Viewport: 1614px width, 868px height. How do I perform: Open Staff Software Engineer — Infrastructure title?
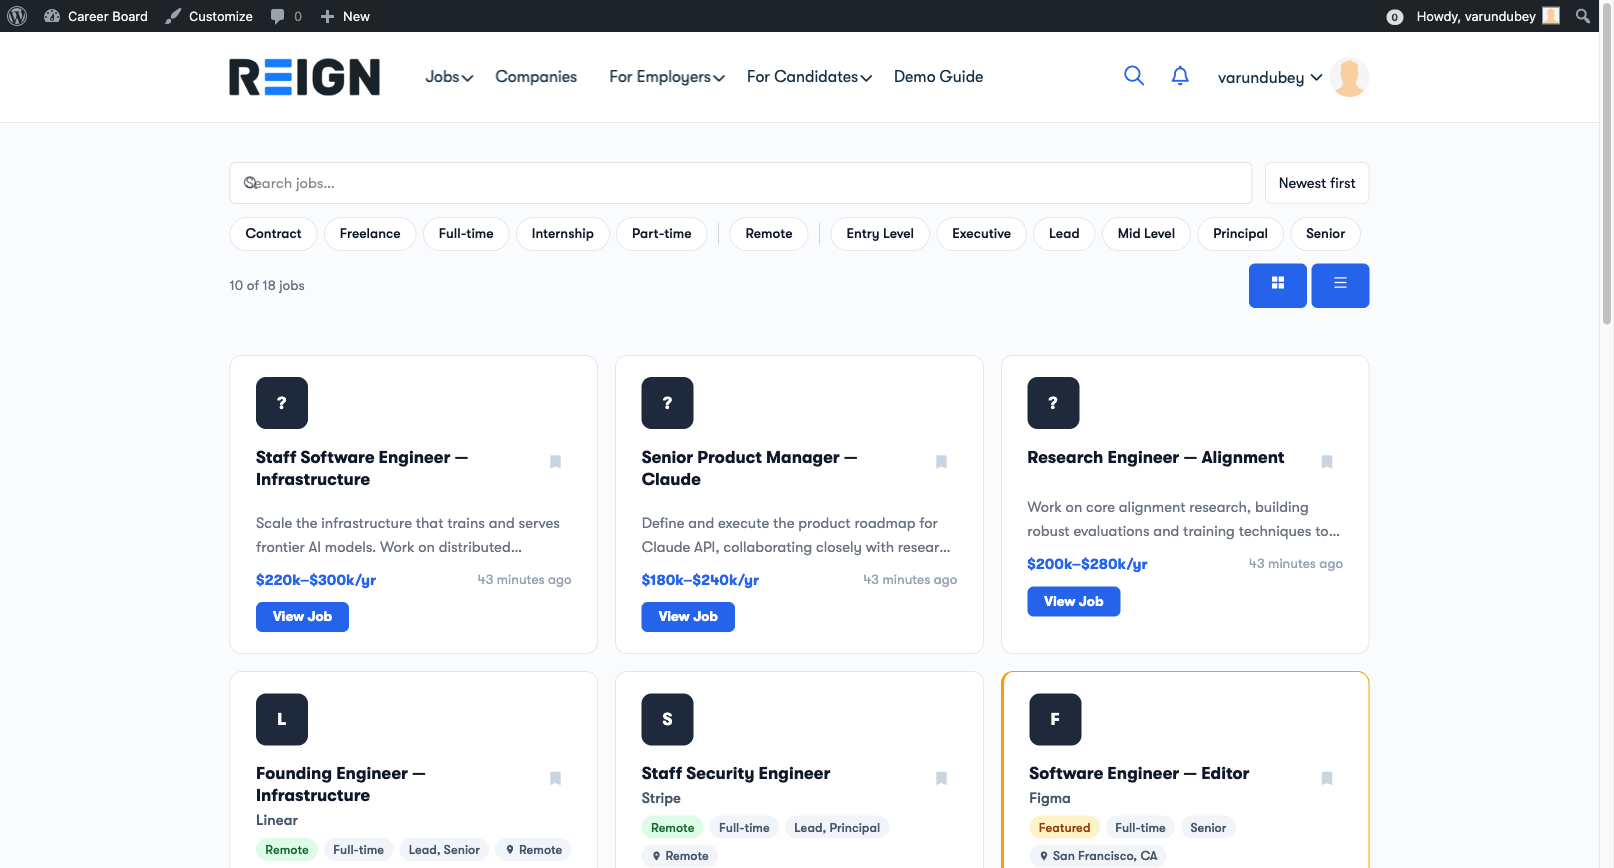(x=362, y=468)
